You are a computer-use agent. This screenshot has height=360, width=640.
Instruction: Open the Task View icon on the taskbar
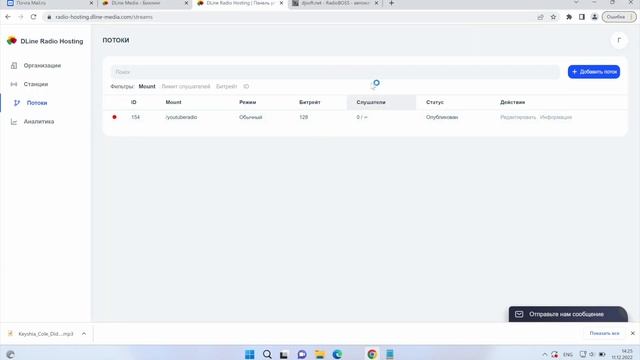click(284, 354)
